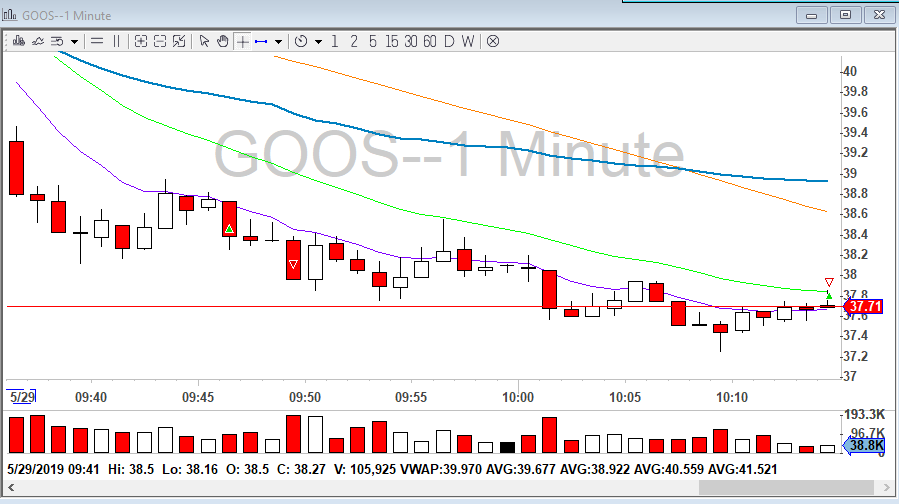The width and height of the screenshot is (899, 504).
Task: Click the black volume bar near 09:59
Action: click(507, 447)
